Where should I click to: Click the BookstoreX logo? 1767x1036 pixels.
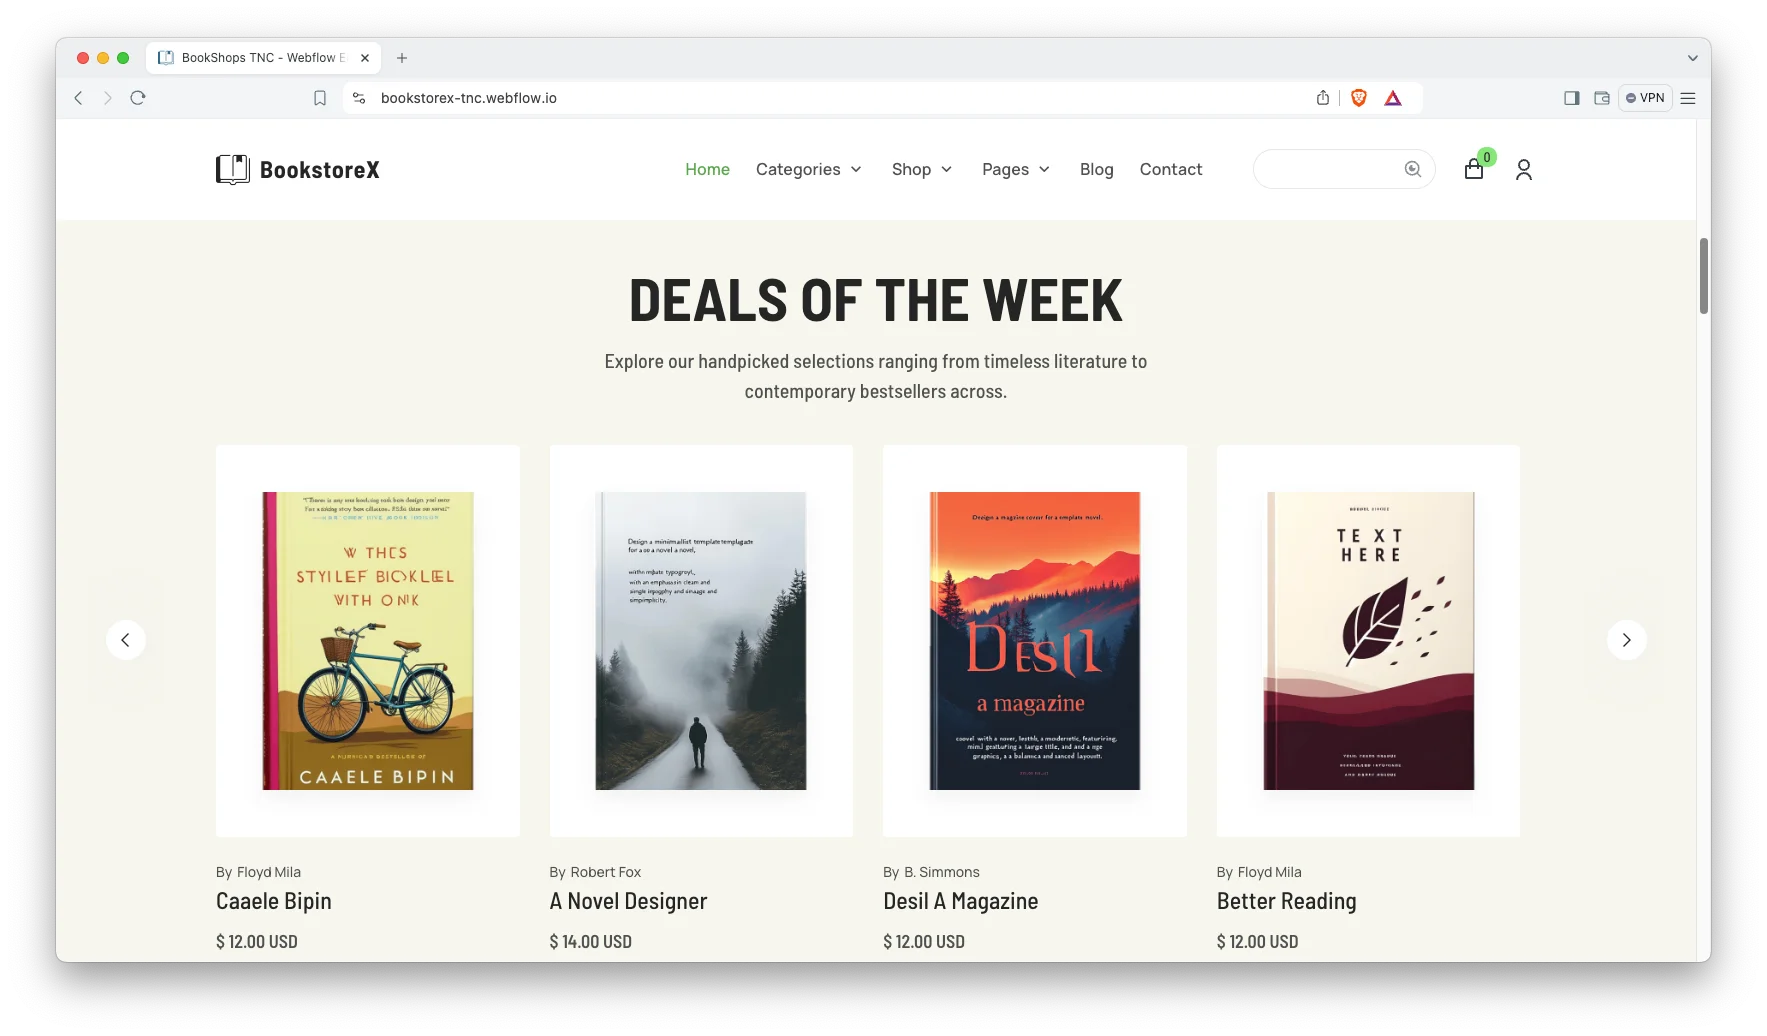(x=297, y=169)
